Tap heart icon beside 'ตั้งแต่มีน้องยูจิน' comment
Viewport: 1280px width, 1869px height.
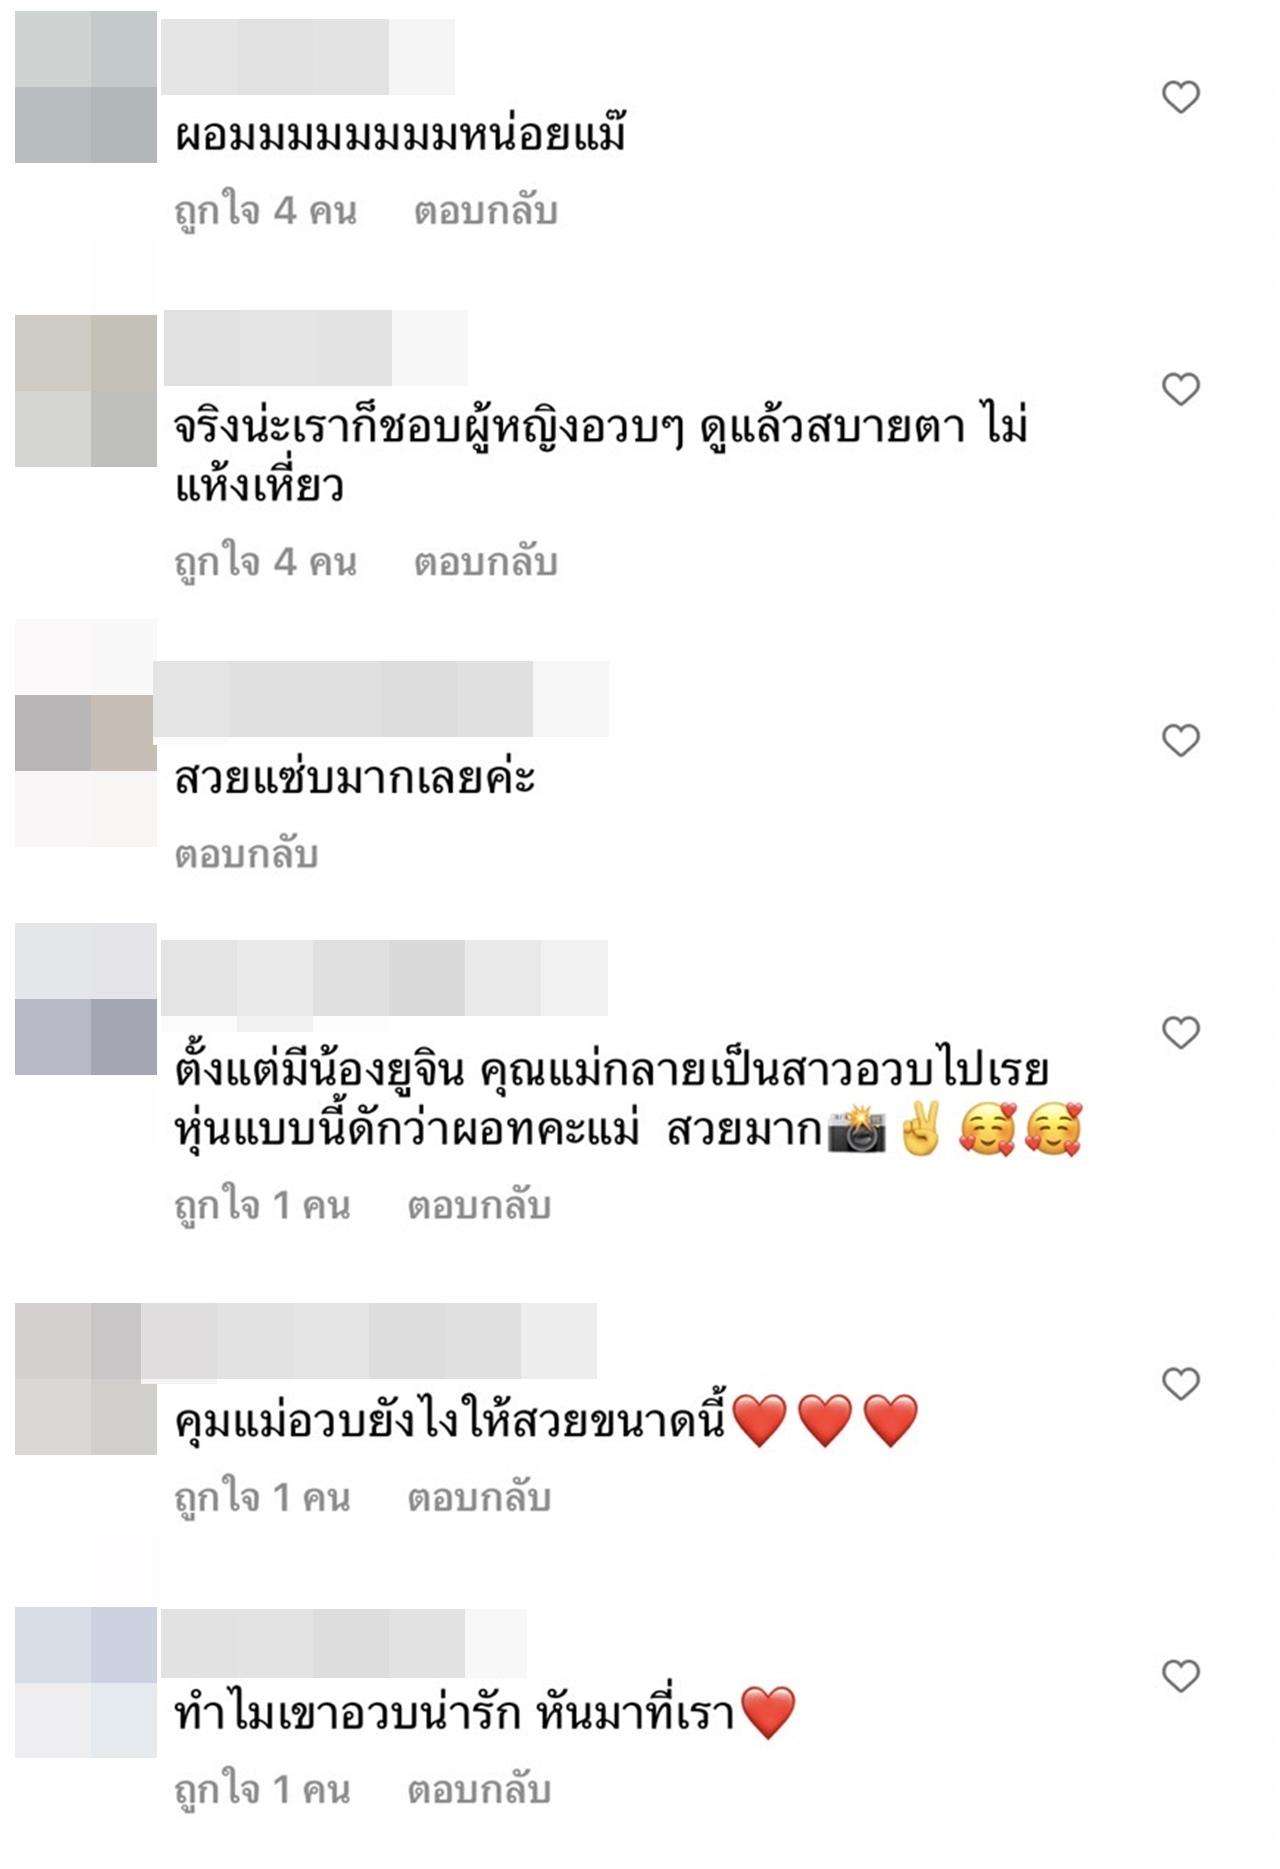(x=1180, y=1033)
